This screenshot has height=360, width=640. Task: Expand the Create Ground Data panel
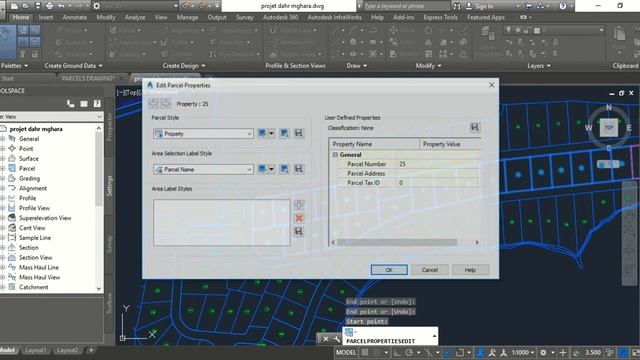(73, 66)
